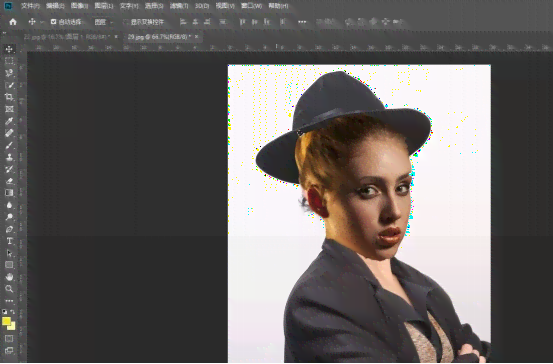Open the 视图 menu
Image resolution: width=553 pixels, height=364 pixels.
pos(225,6)
